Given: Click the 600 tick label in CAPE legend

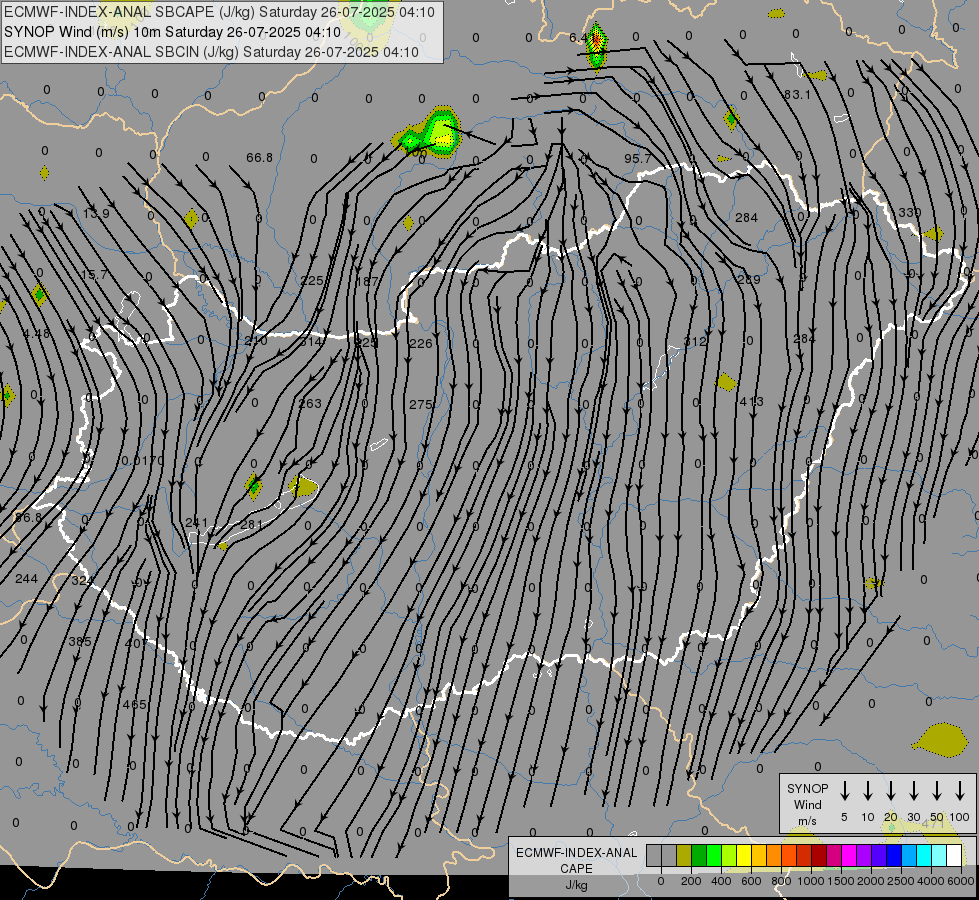Looking at the screenshot, I should pyautogui.click(x=751, y=881).
